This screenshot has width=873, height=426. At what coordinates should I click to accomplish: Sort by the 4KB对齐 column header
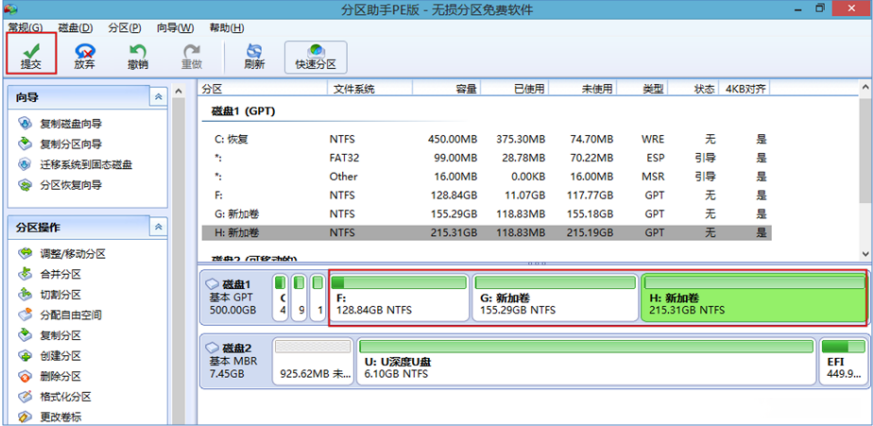pyautogui.click(x=743, y=89)
